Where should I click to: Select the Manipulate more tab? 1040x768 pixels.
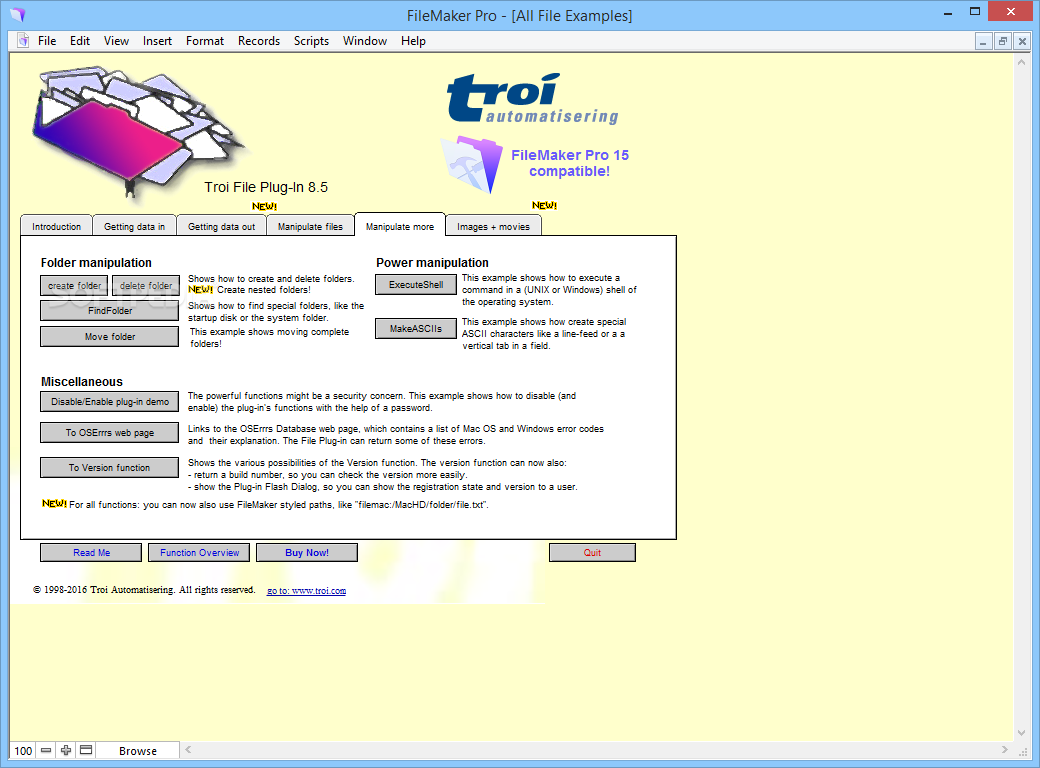(400, 226)
